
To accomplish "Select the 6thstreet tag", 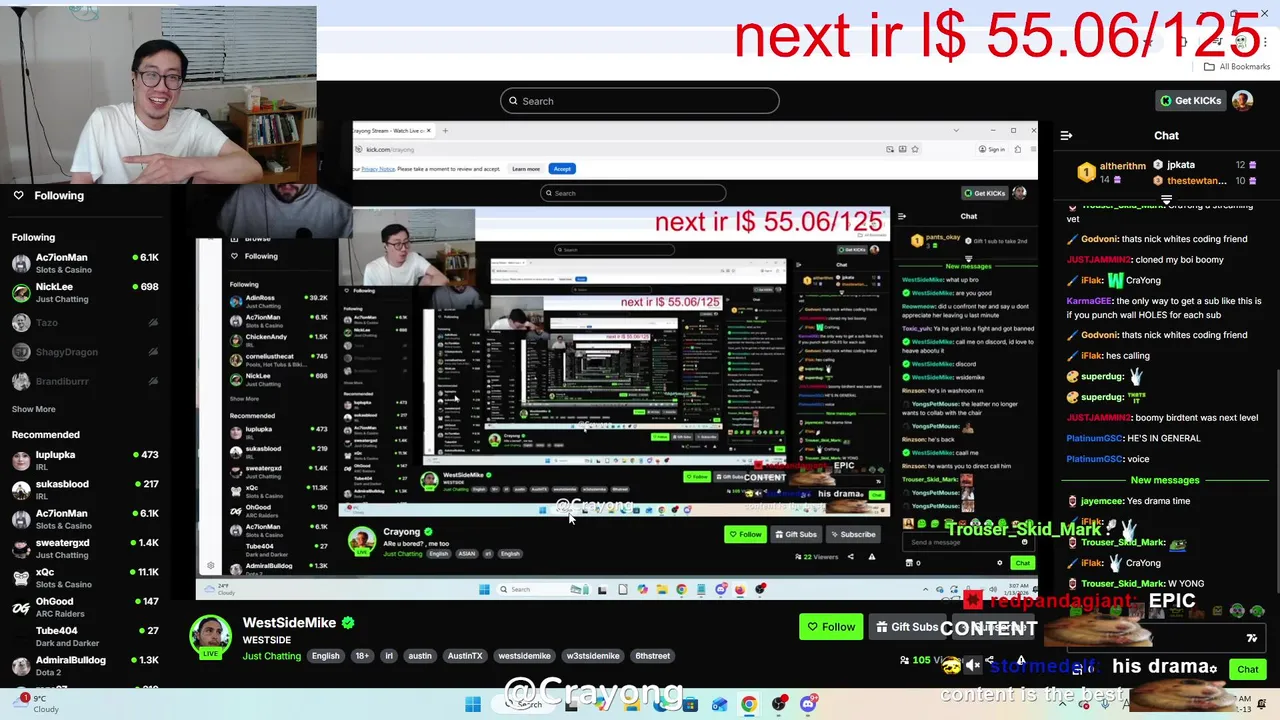I will coord(653,656).
